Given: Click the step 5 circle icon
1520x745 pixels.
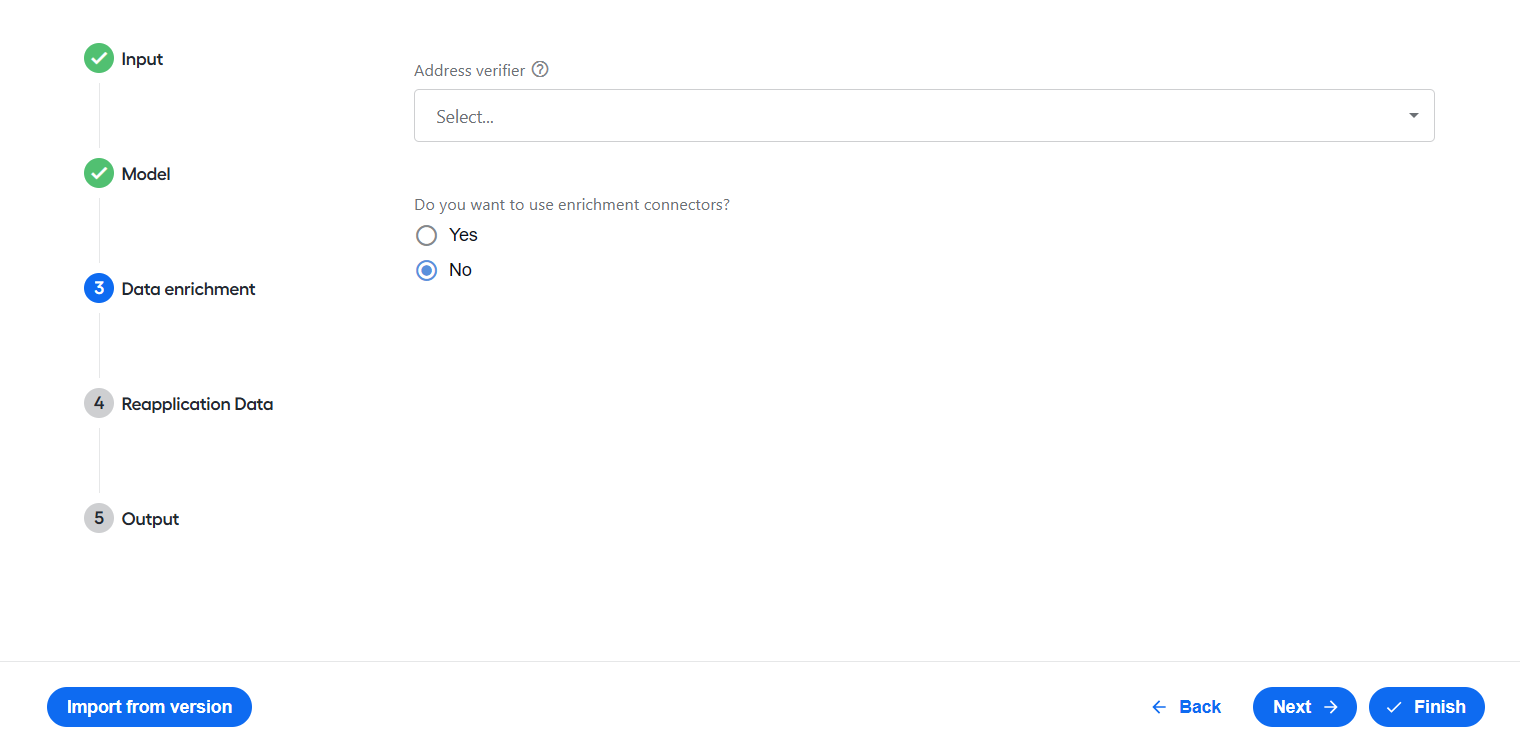Looking at the screenshot, I should [99, 519].
